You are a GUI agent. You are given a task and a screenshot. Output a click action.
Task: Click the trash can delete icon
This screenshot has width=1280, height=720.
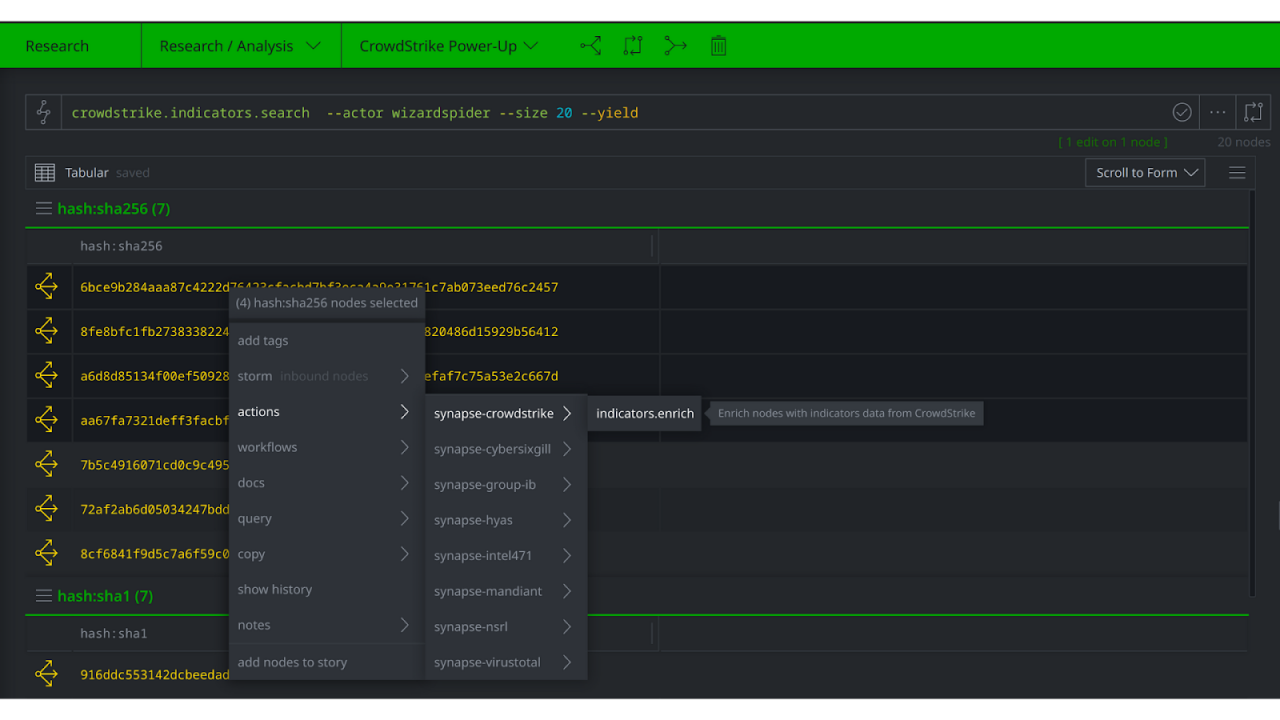[x=718, y=46]
